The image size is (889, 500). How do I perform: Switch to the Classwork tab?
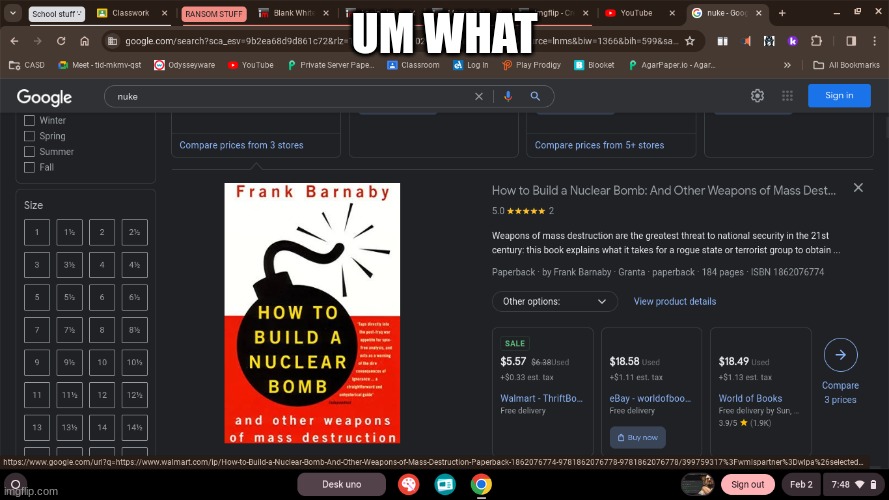coord(132,13)
